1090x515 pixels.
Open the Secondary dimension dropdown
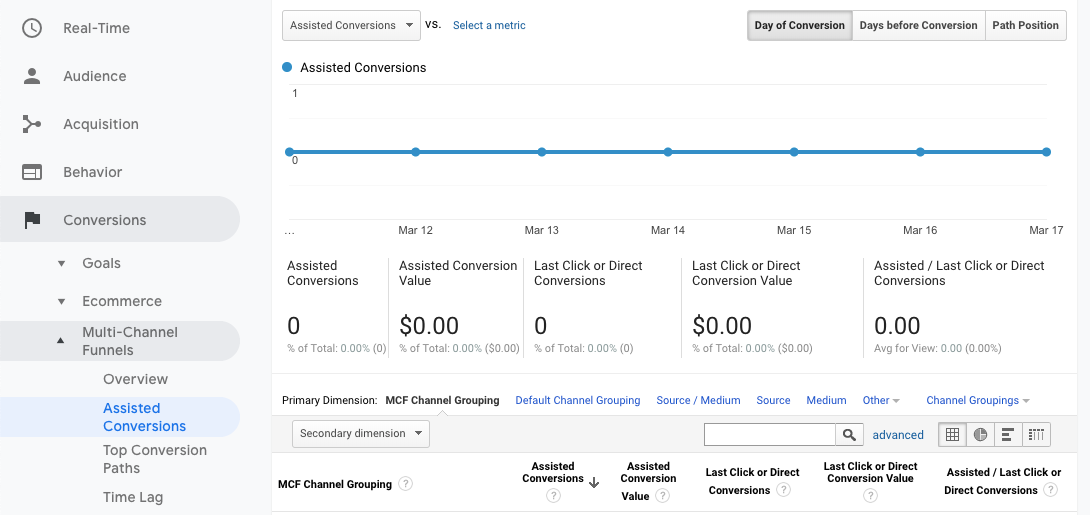pos(360,434)
